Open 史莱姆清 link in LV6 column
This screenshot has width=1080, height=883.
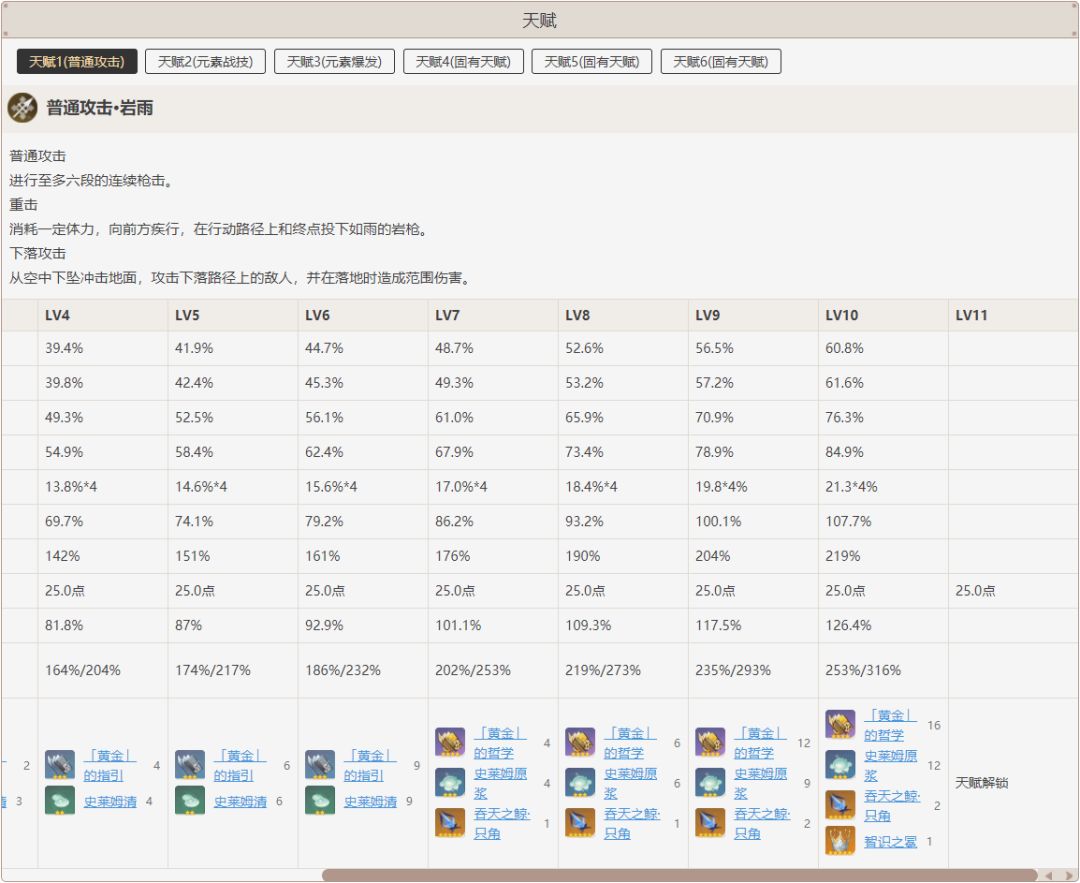pyautogui.click(x=371, y=801)
